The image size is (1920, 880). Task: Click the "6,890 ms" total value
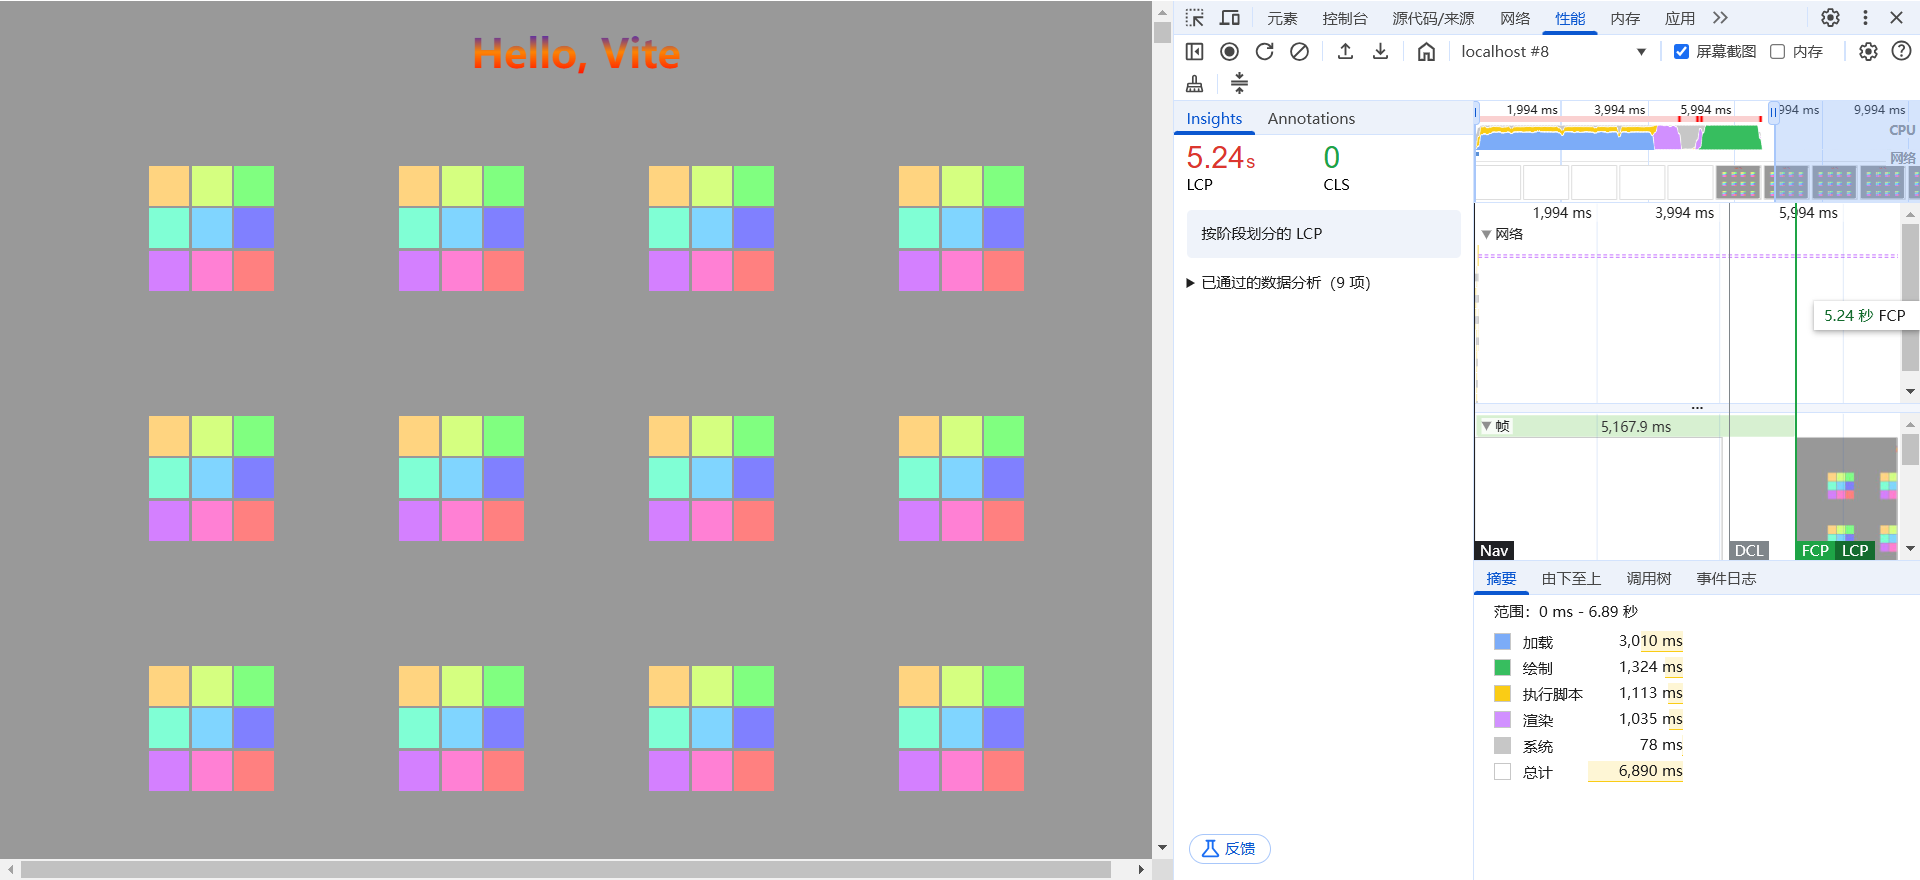point(1650,771)
